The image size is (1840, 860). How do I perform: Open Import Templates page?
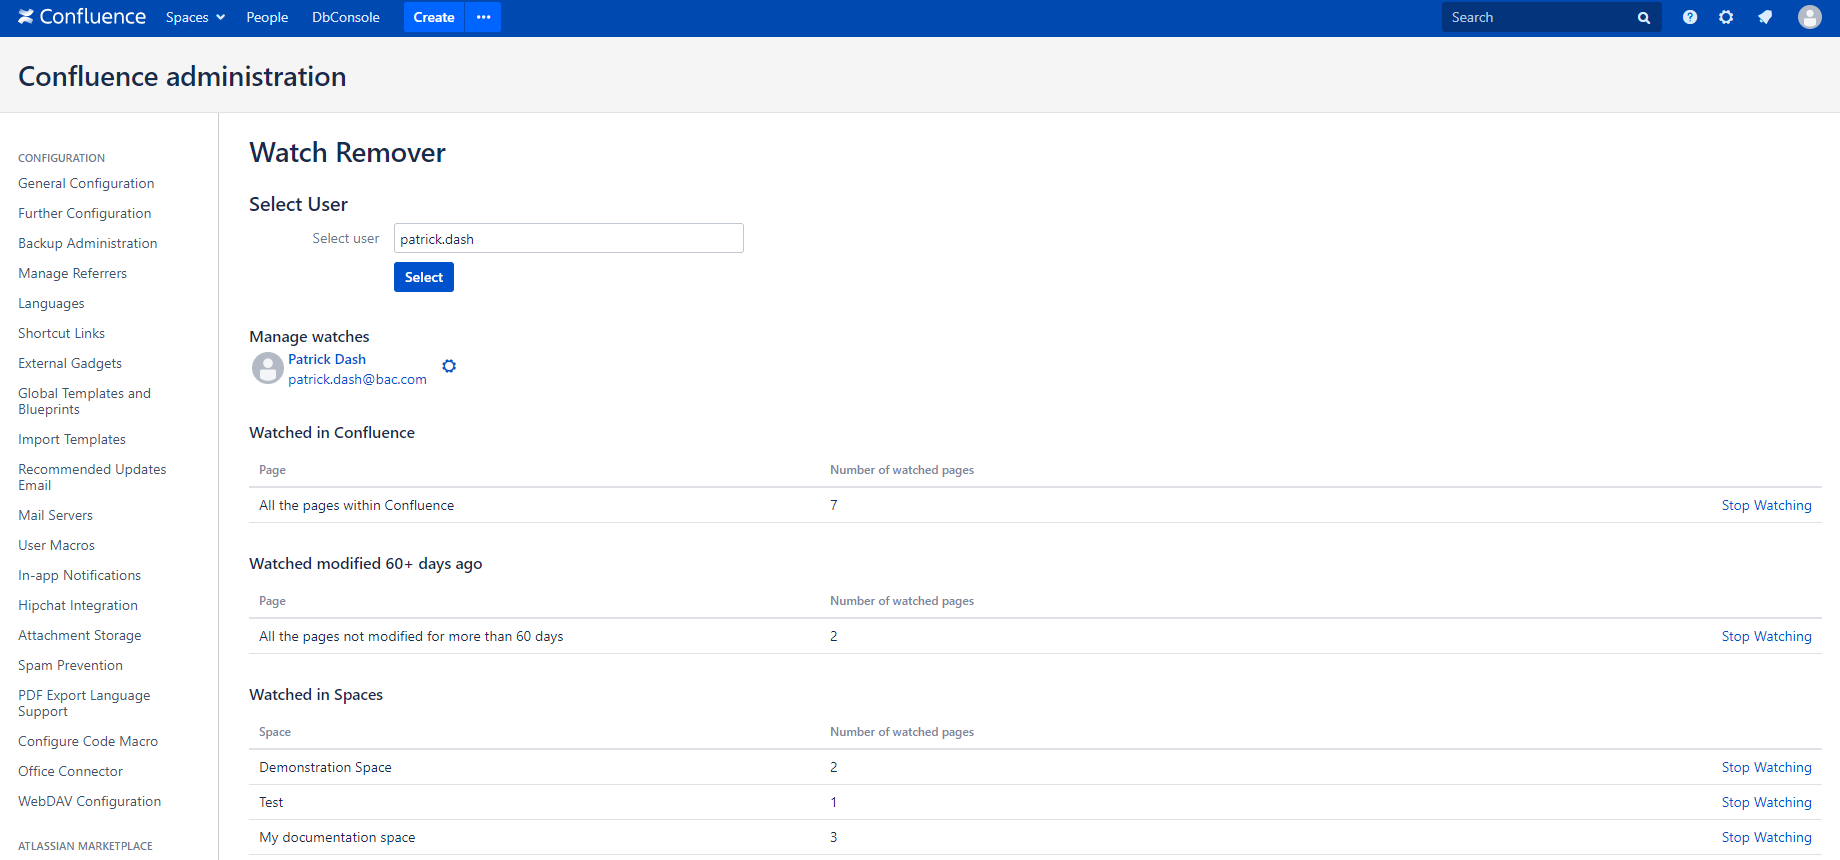72,439
